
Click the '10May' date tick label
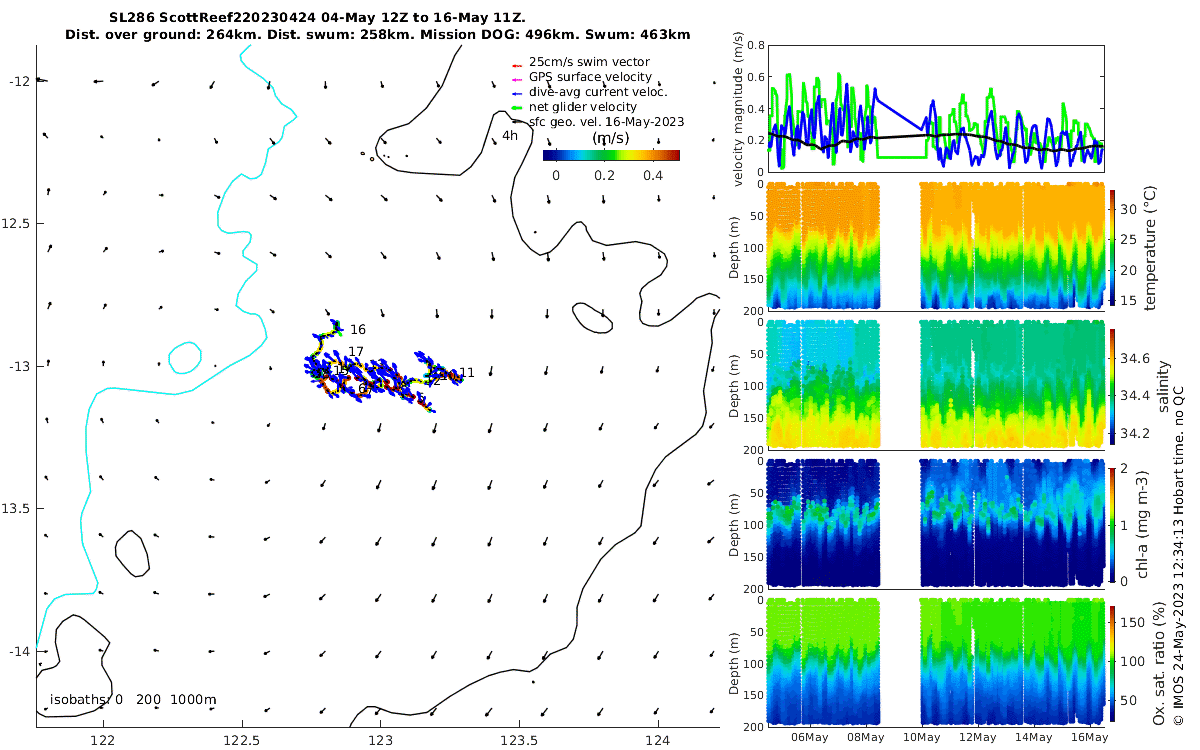[x=921, y=737]
